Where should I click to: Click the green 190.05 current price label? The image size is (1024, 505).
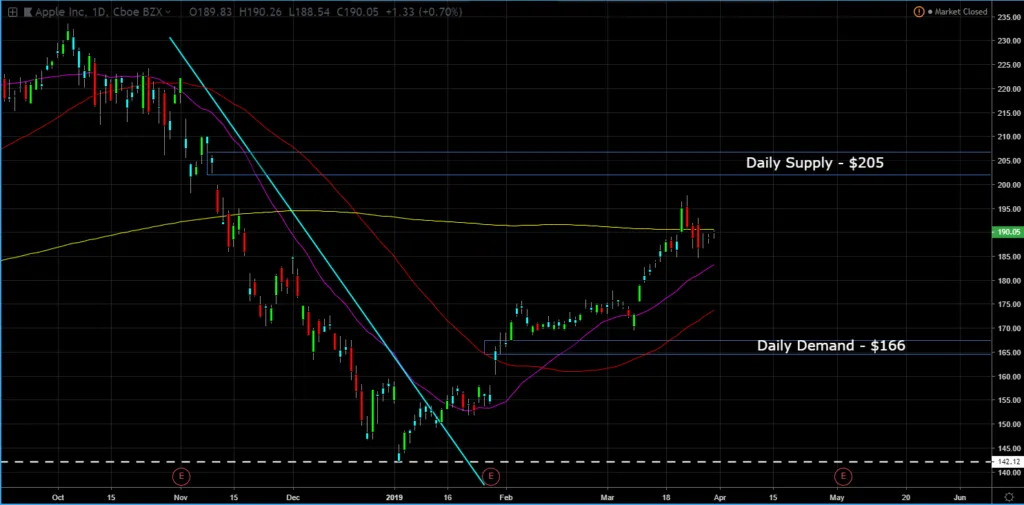[x=1008, y=232]
